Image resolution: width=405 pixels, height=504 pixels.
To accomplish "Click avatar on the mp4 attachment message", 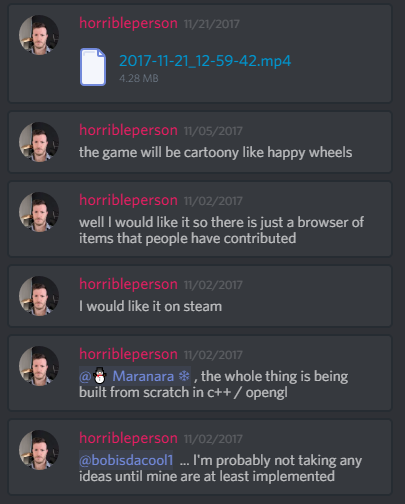I will pos(39,35).
